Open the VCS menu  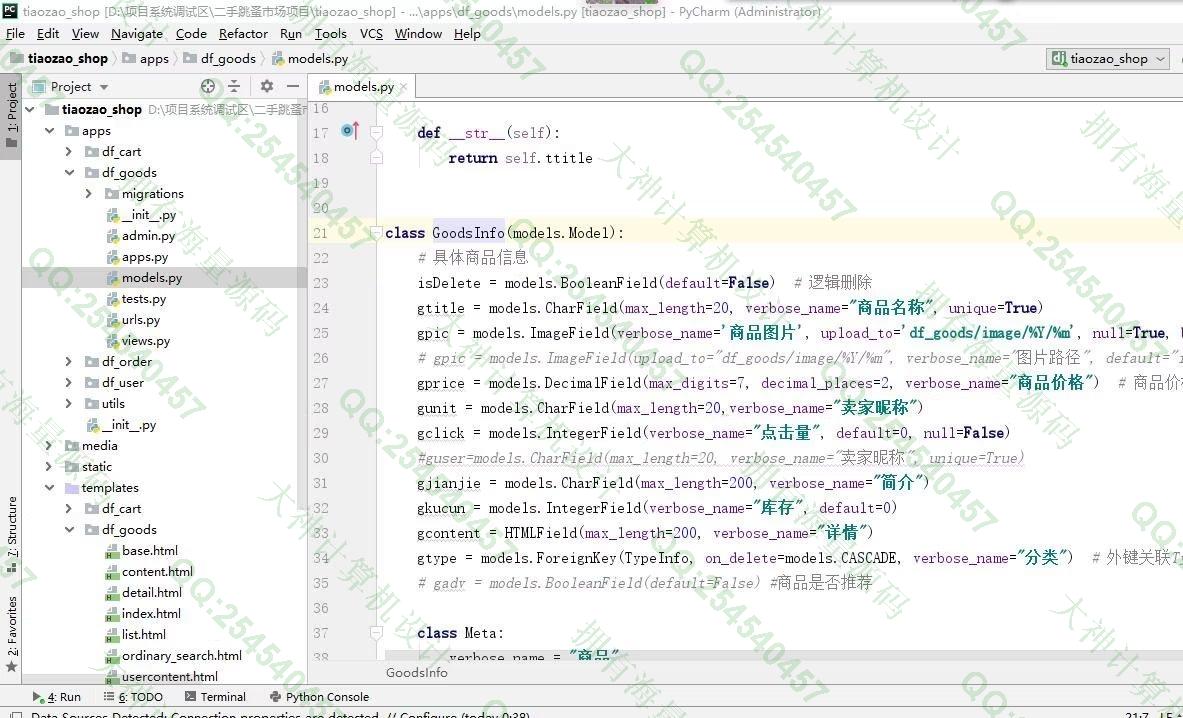[x=371, y=33]
